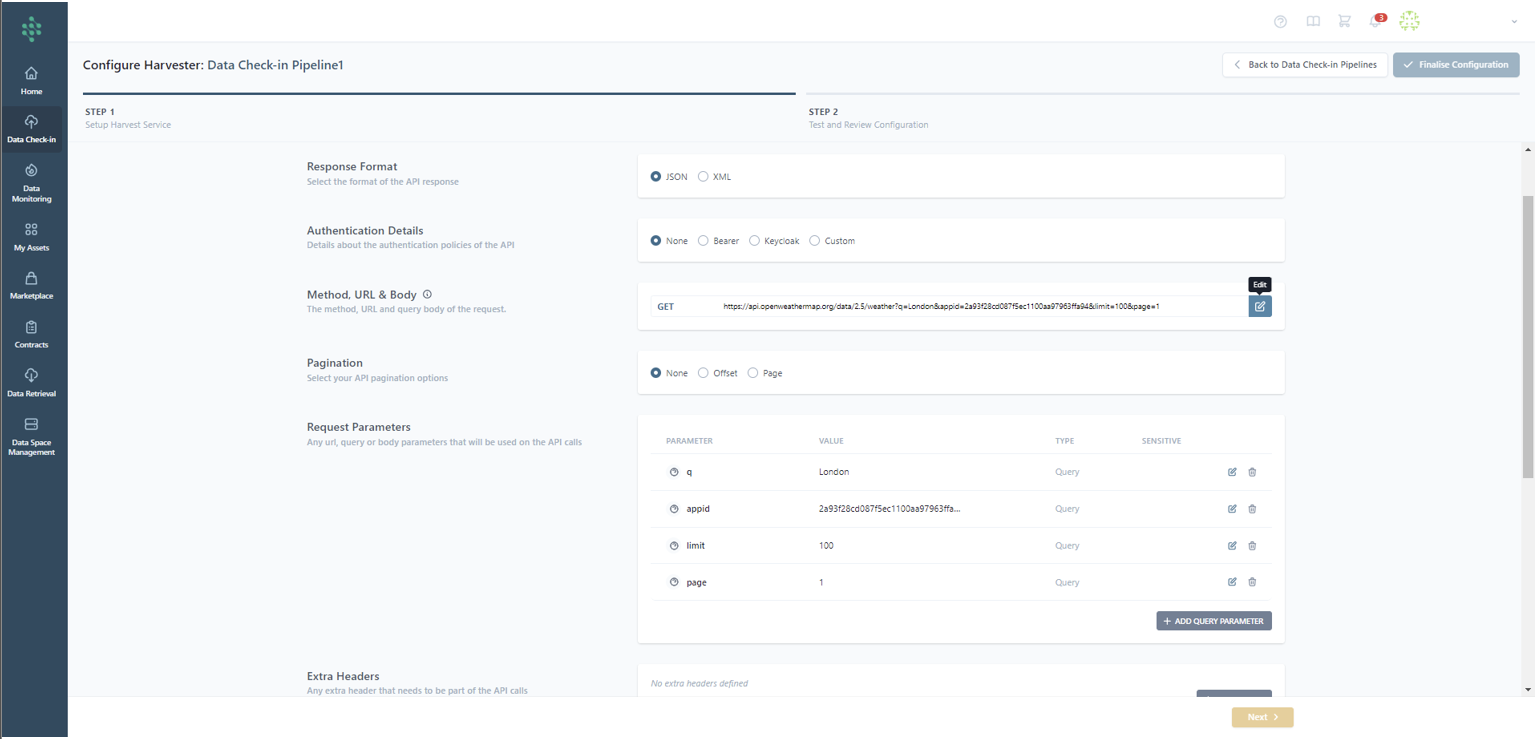This screenshot has width=1535, height=739.
Task: Delete the 'page' request parameter
Action: click(x=1252, y=582)
